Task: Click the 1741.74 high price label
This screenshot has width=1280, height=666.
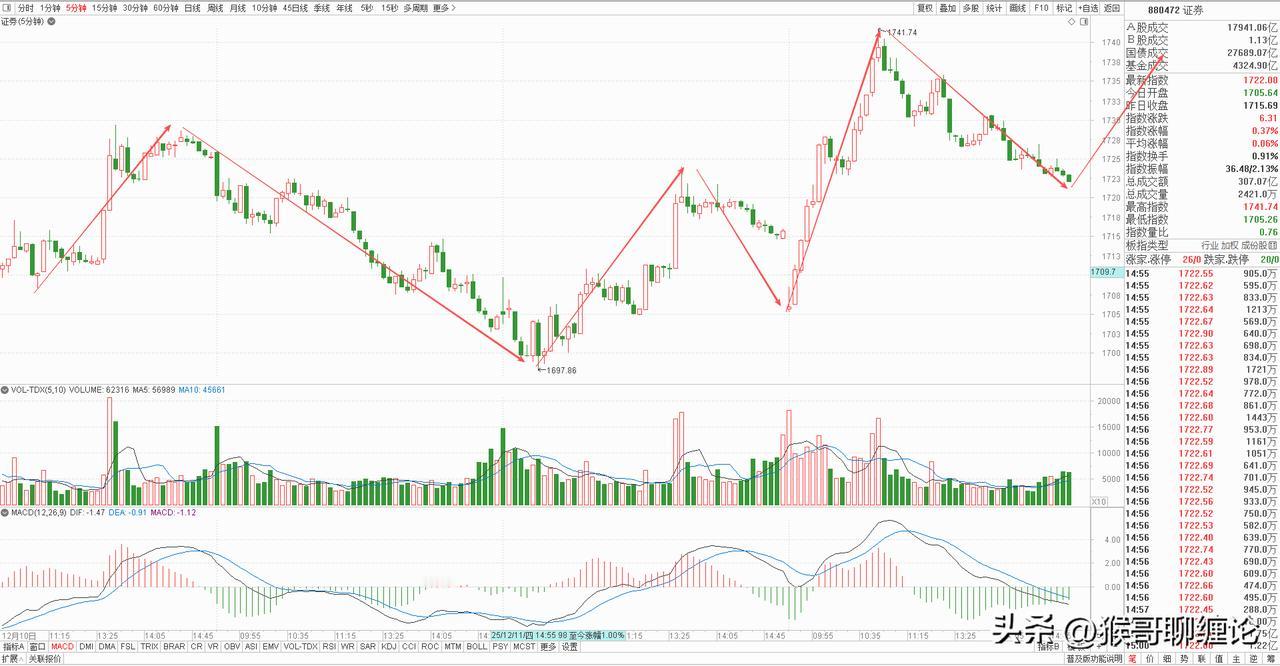Action: coord(901,33)
